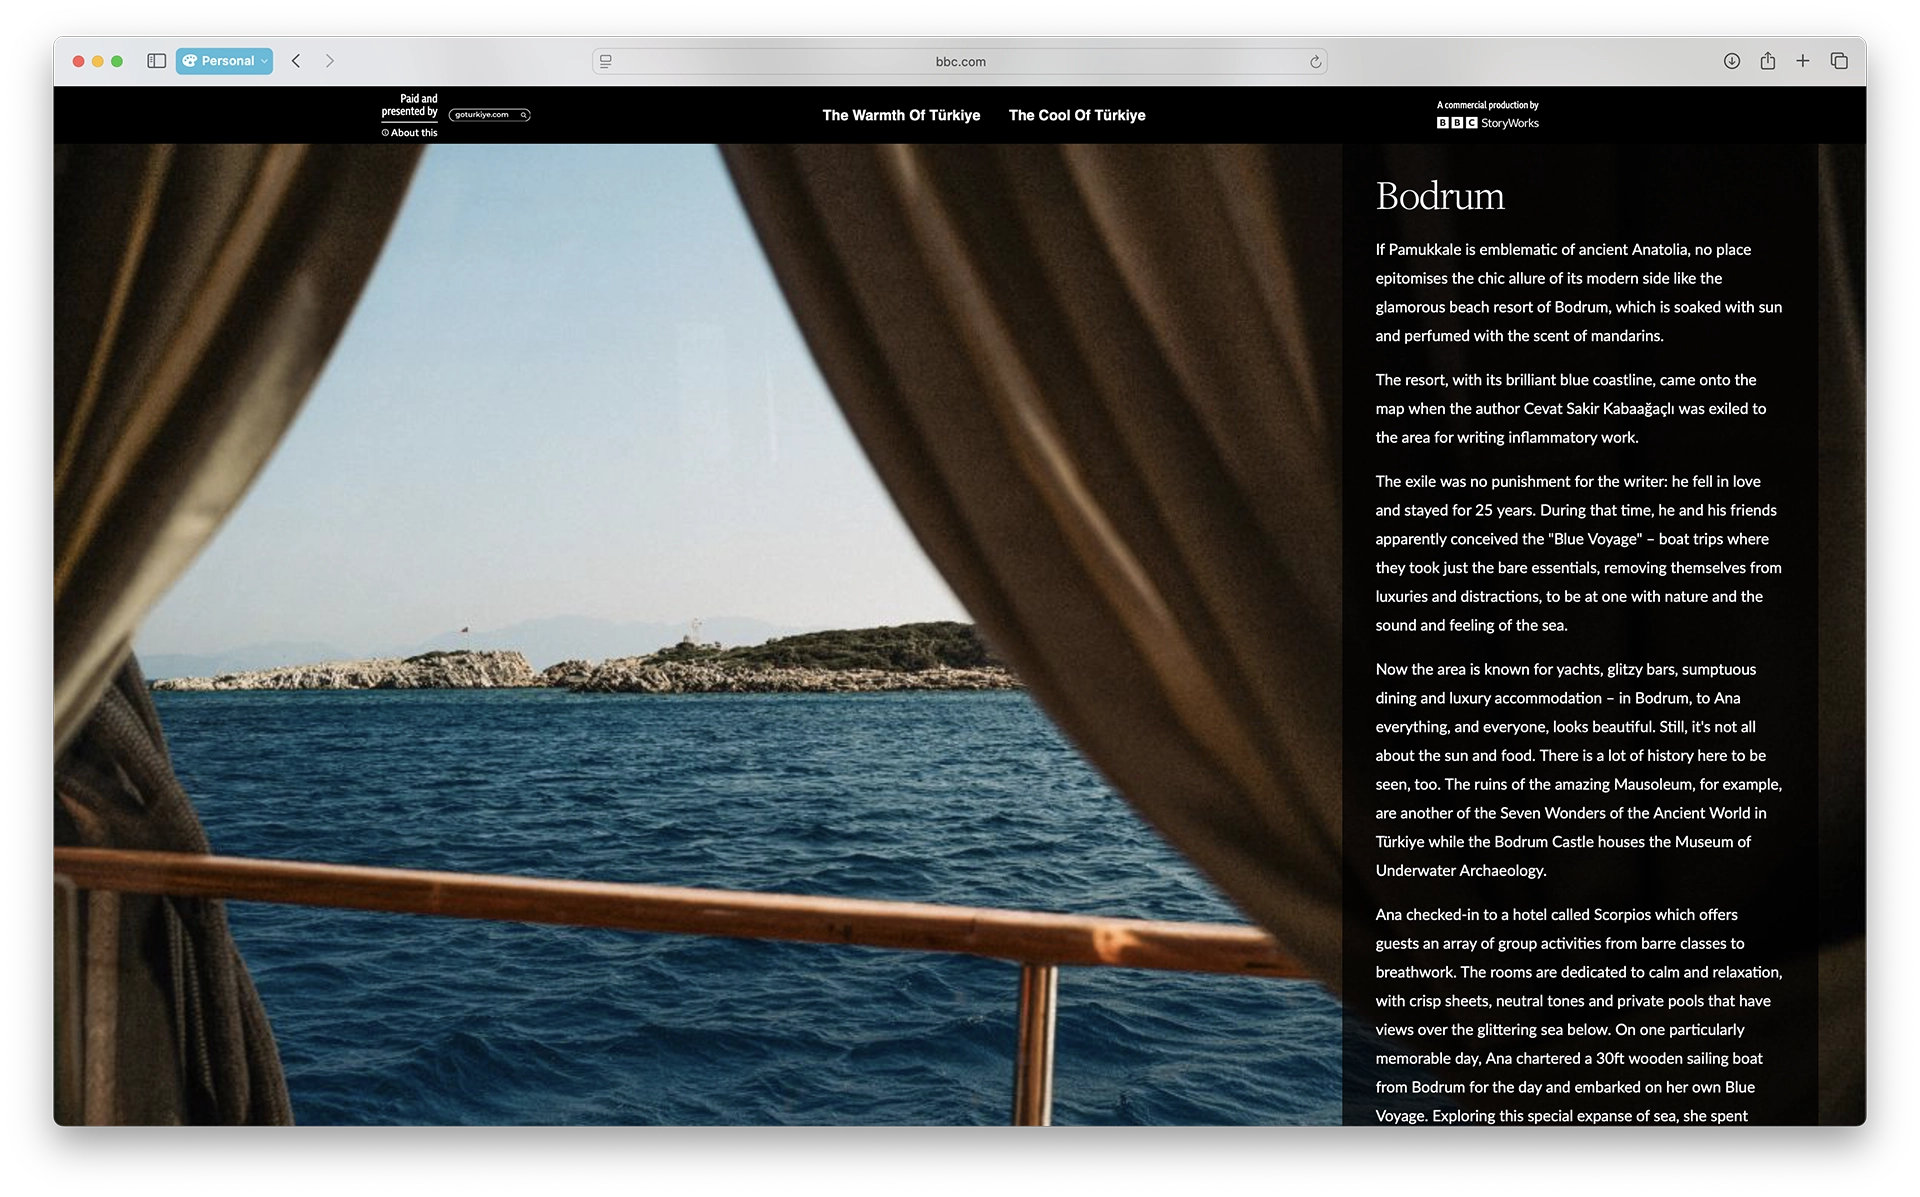1920x1197 pixels.
Task: Open the Share menu
Action: click(x=1768, y=61)
